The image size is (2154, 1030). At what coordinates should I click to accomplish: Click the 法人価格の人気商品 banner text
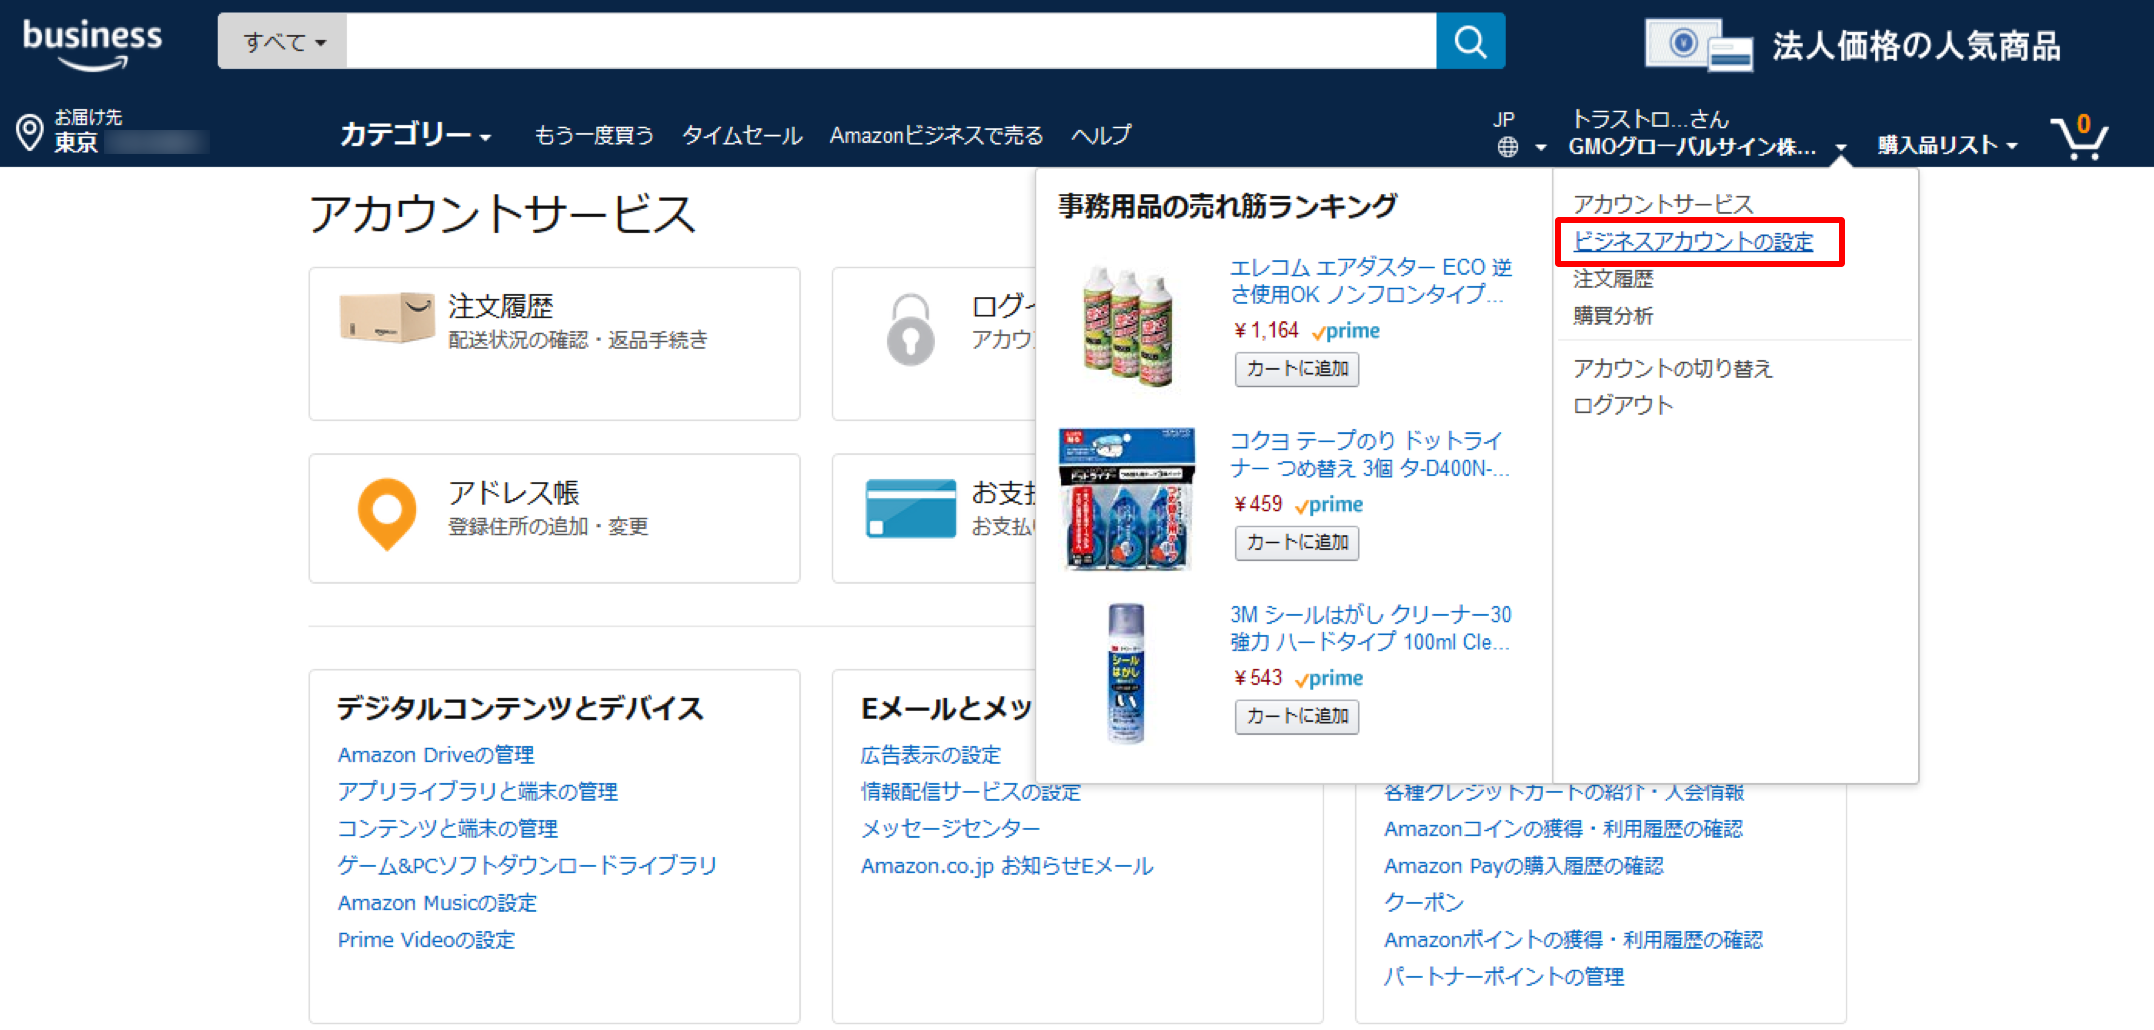click(1916, 46)
